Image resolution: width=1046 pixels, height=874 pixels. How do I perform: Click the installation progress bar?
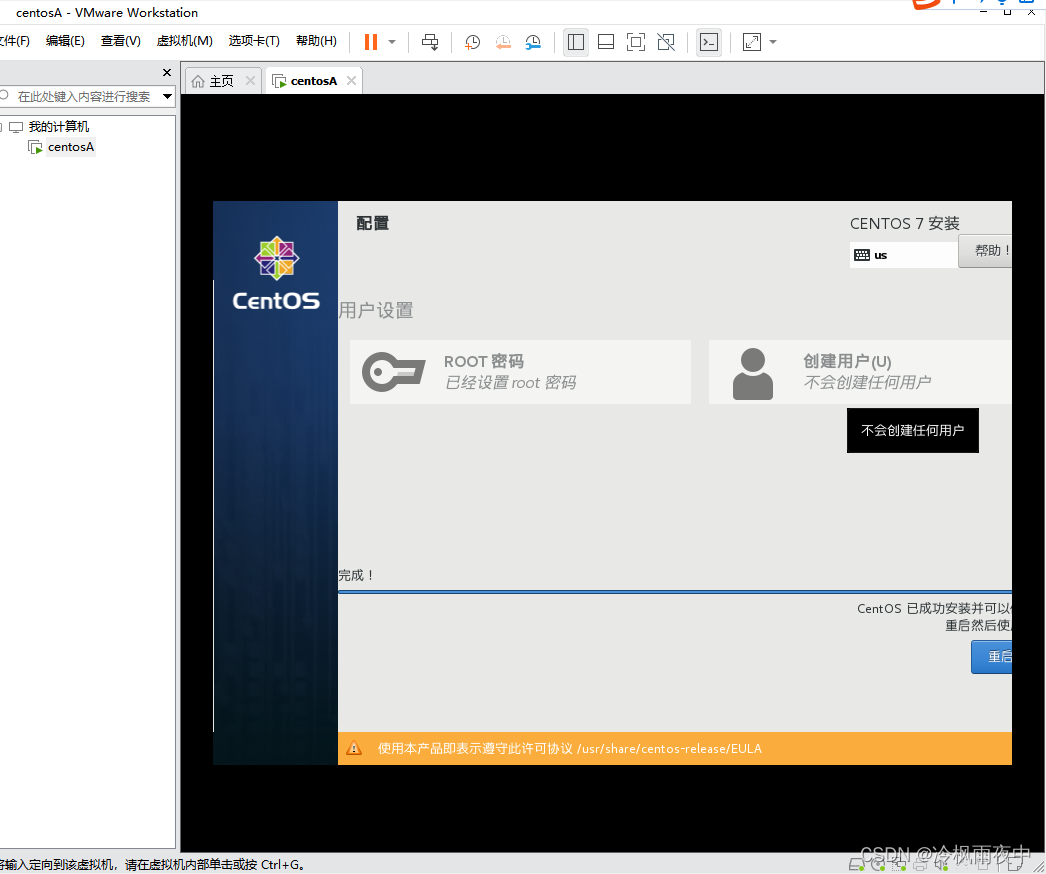pyautogui.click(x=675, y=592)
